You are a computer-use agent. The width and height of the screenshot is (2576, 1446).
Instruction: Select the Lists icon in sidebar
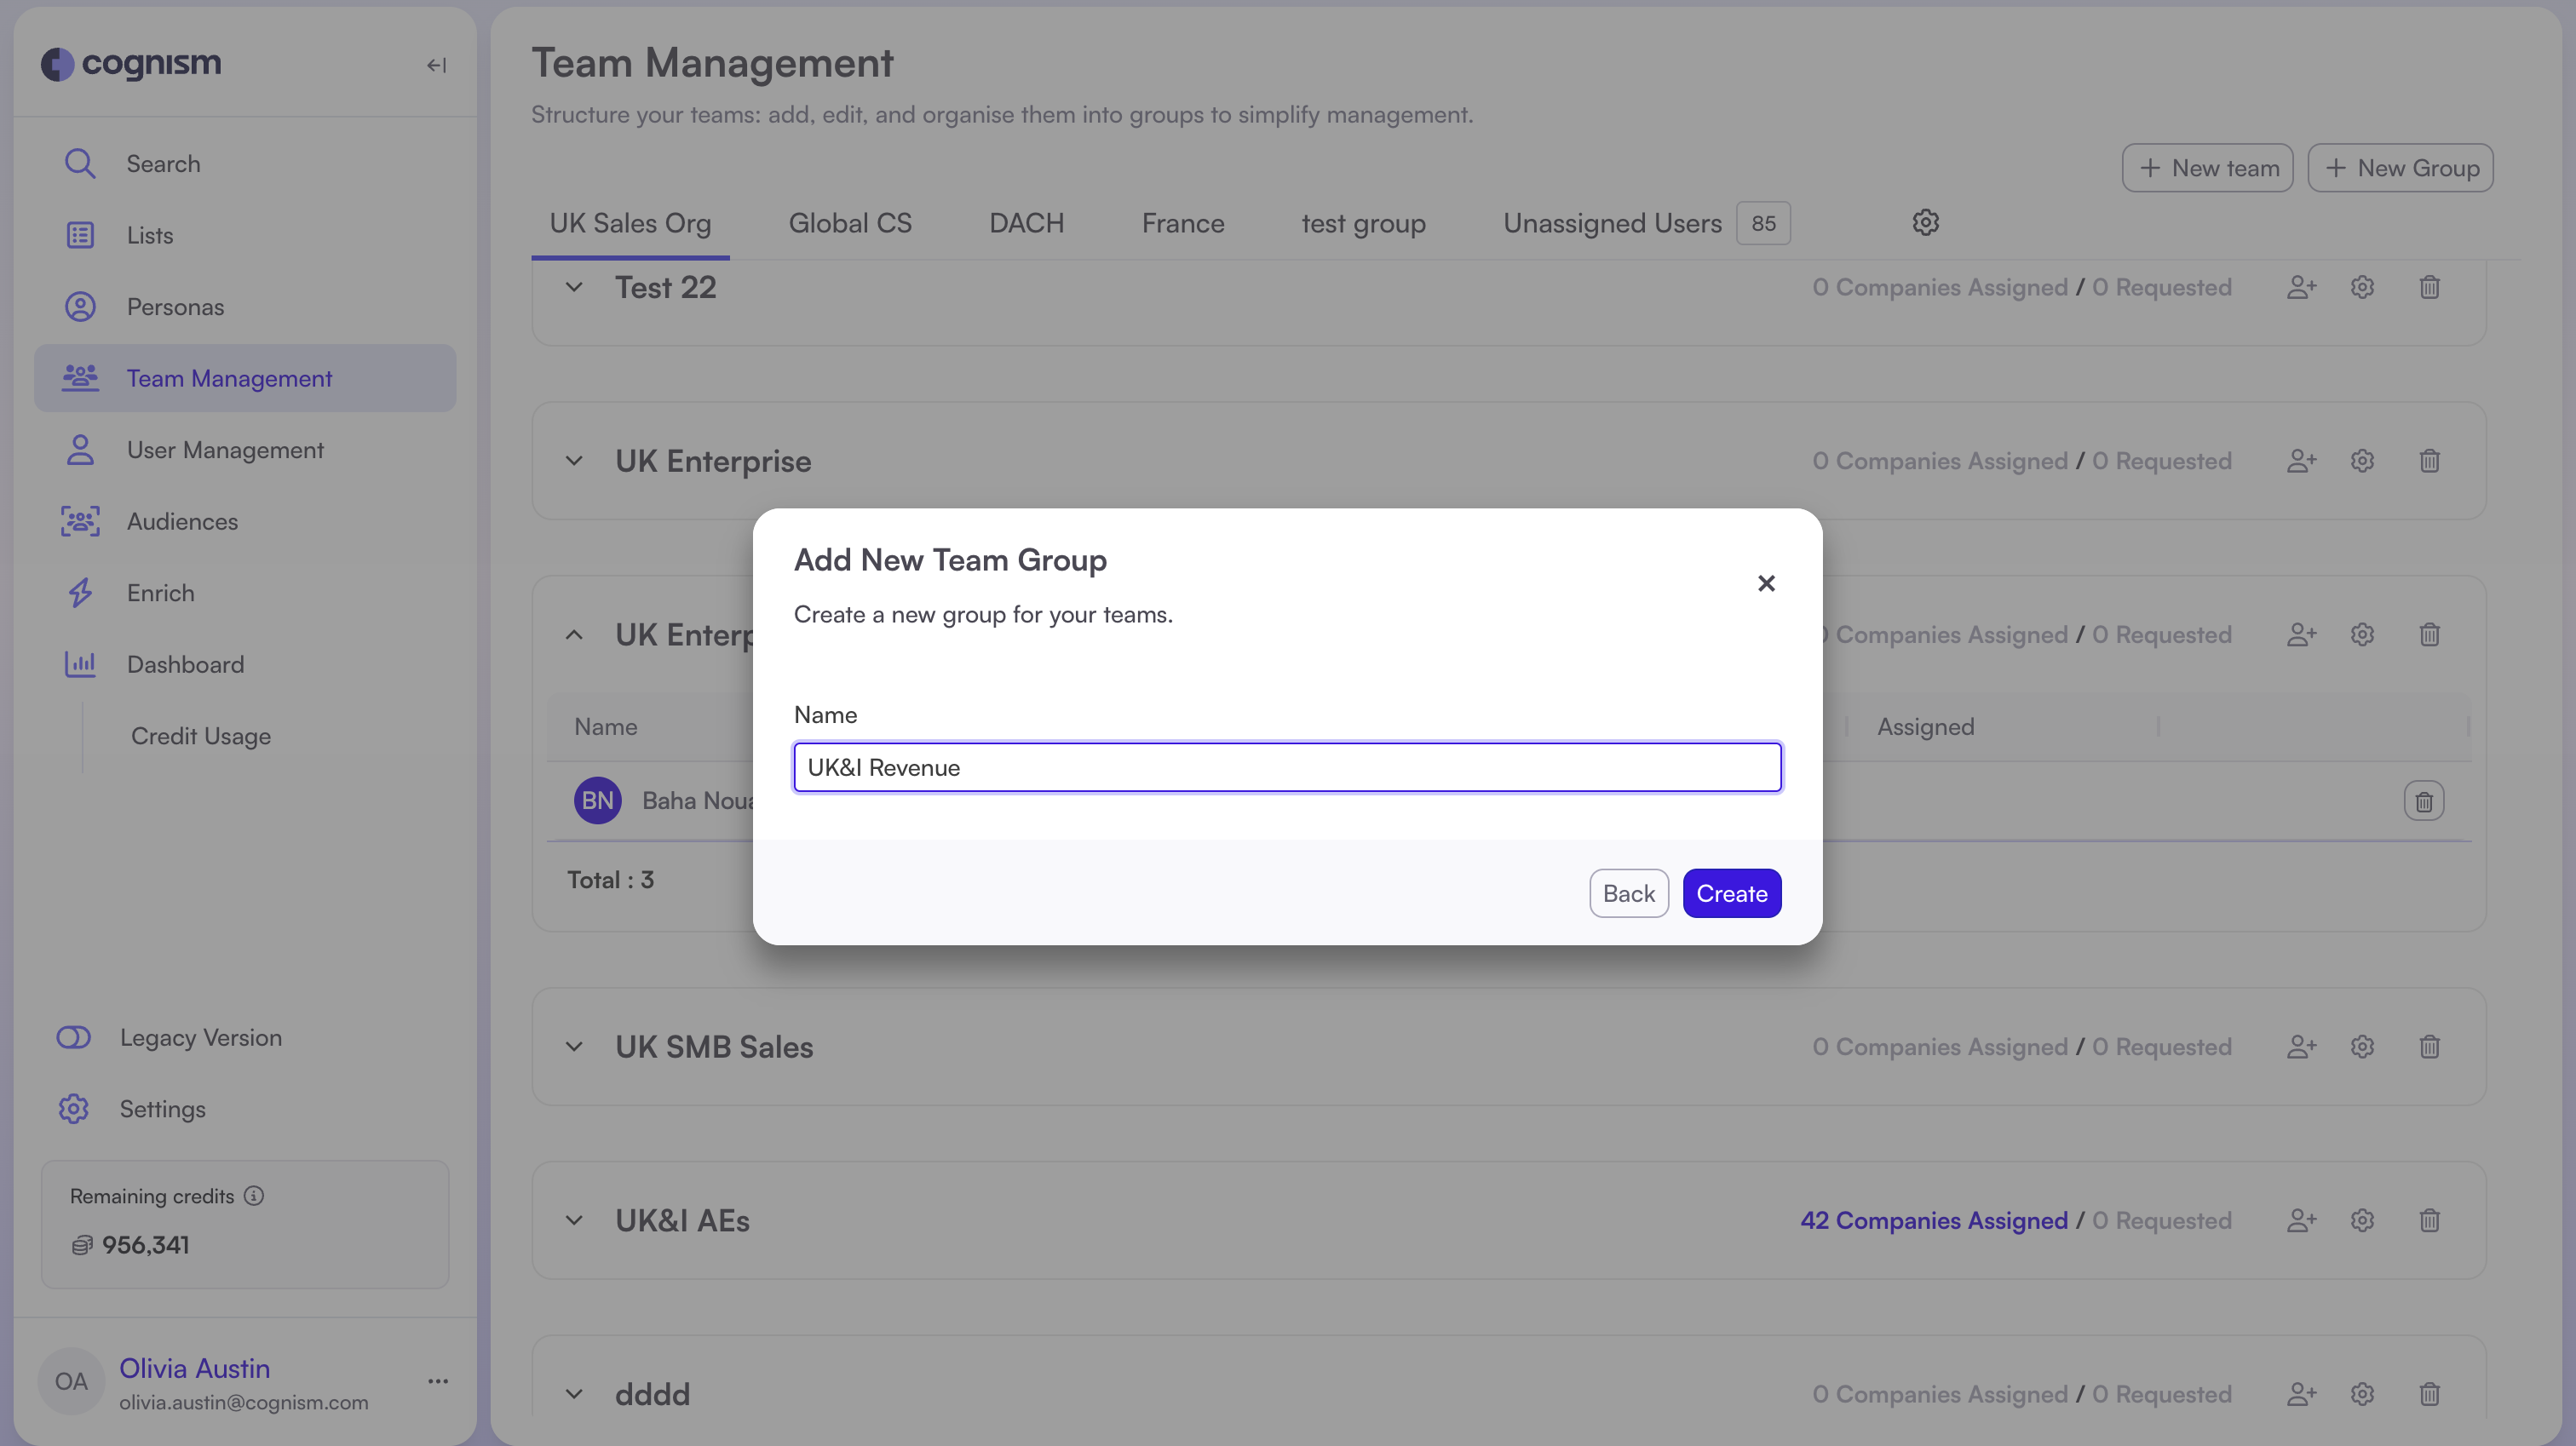pyautogui.click(x=80, y=234)
